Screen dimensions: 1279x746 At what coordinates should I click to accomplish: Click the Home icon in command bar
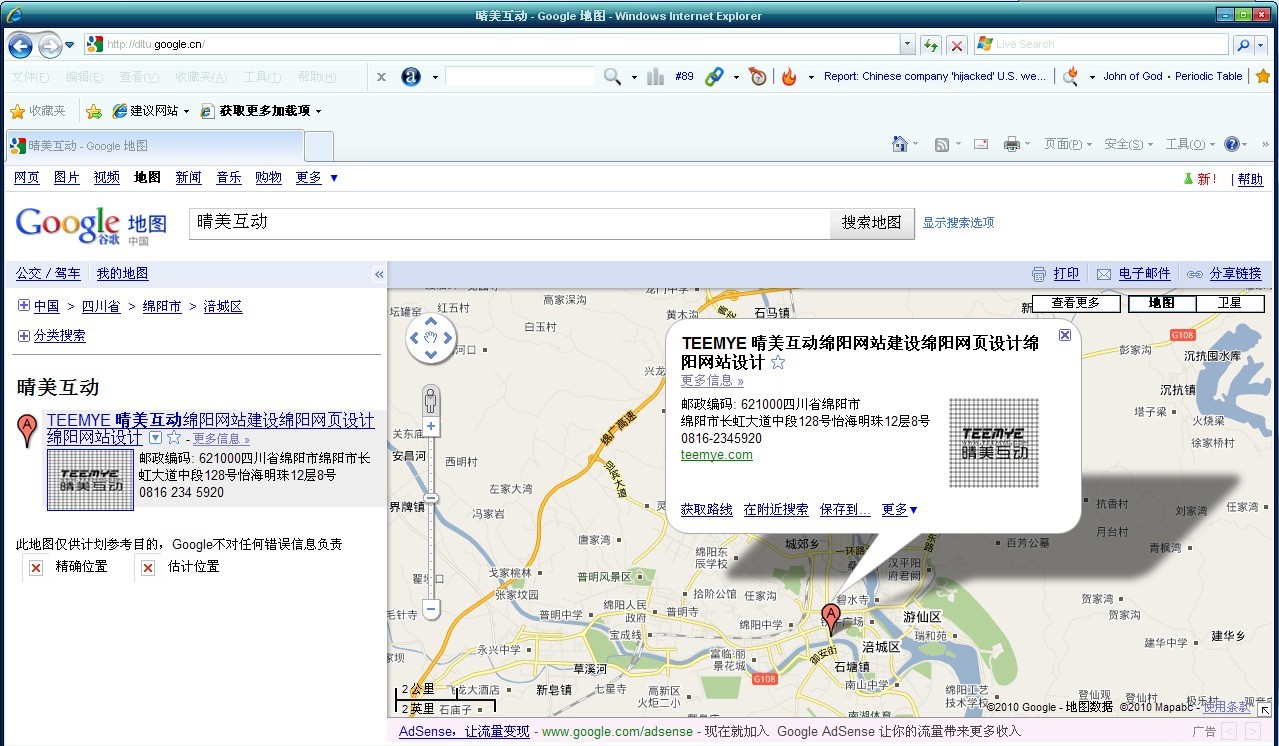[x=900, y=144]
